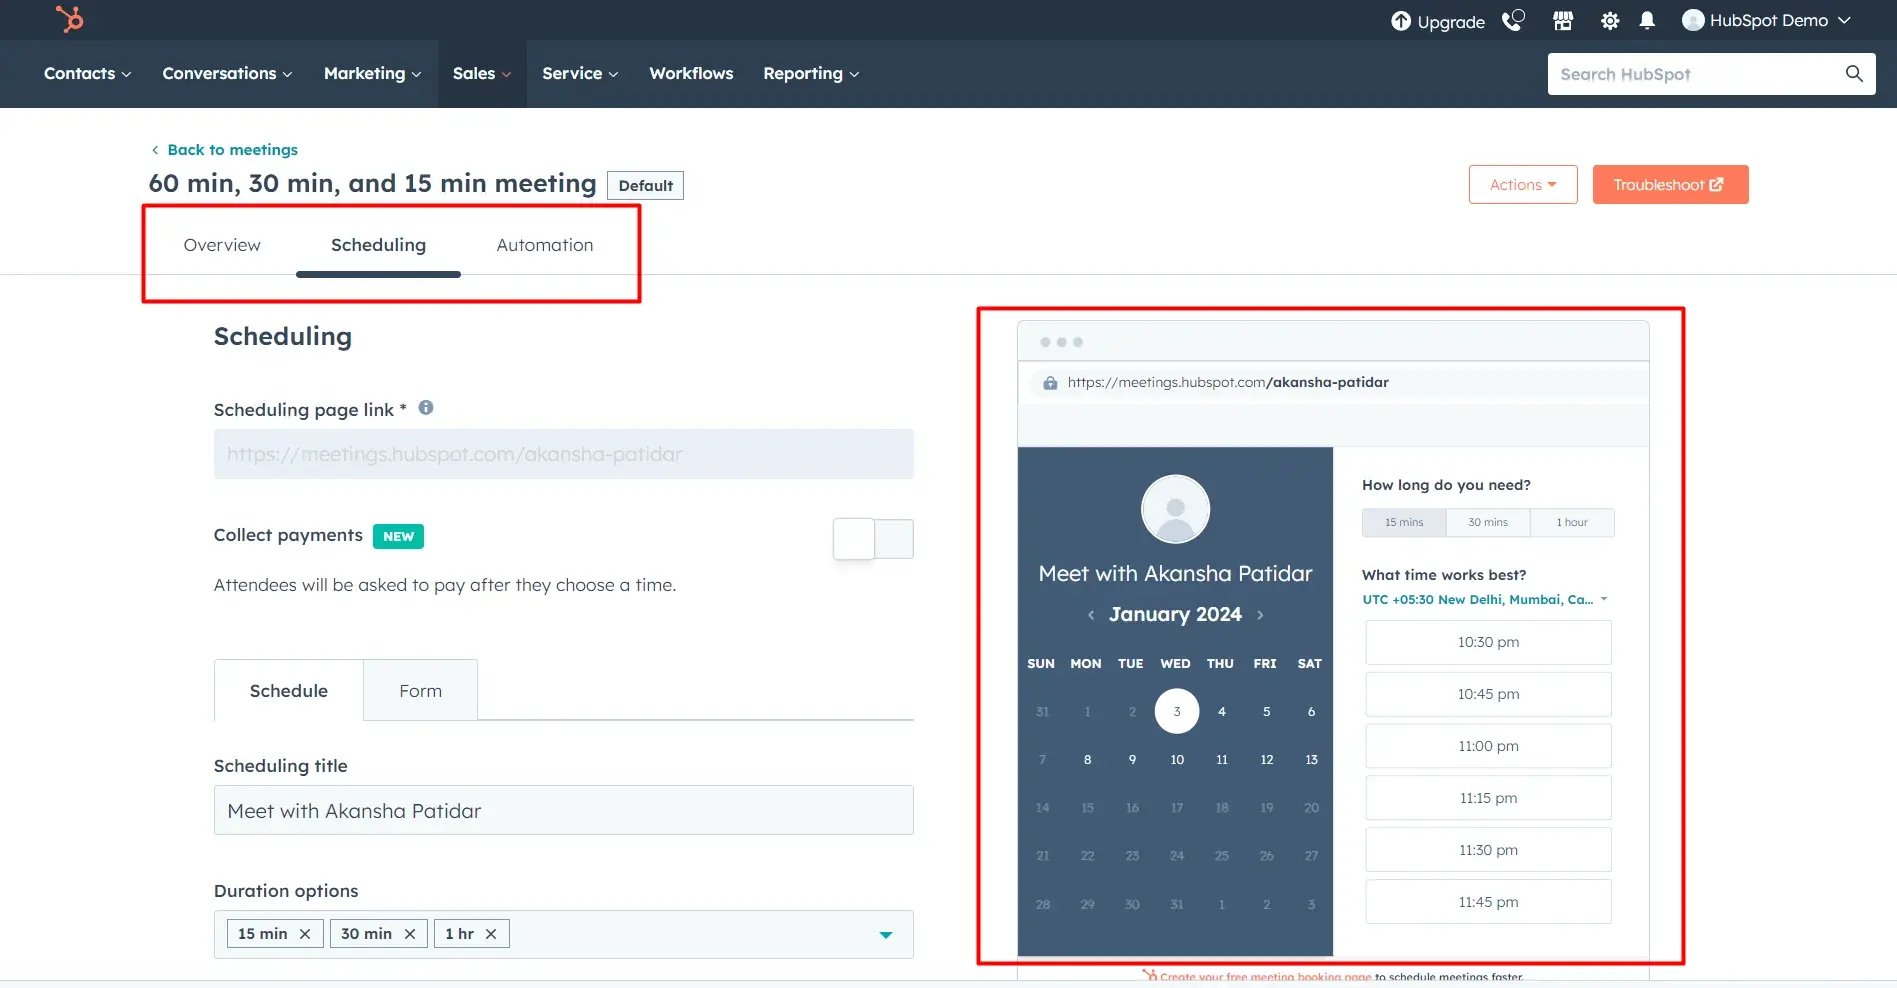Switch to the Form tab
This screenshot has height=988, width=1897.
(x=419, y=690)
